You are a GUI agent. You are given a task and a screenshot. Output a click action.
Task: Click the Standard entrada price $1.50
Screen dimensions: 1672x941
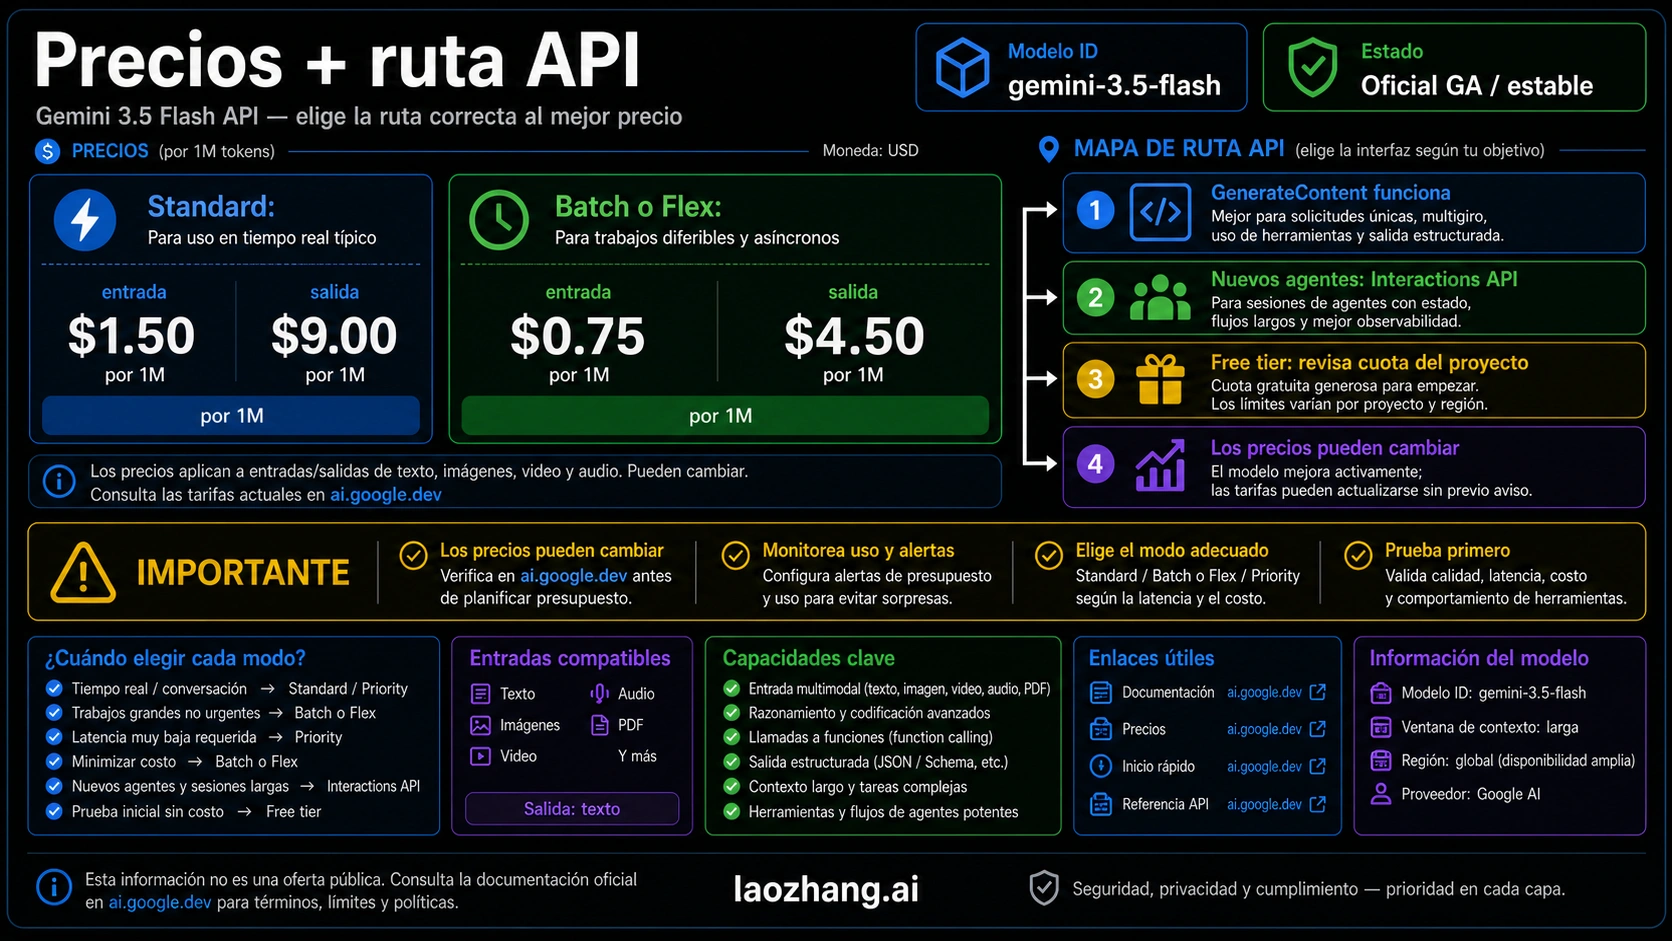pyautogui.click(x=131, y=336)
